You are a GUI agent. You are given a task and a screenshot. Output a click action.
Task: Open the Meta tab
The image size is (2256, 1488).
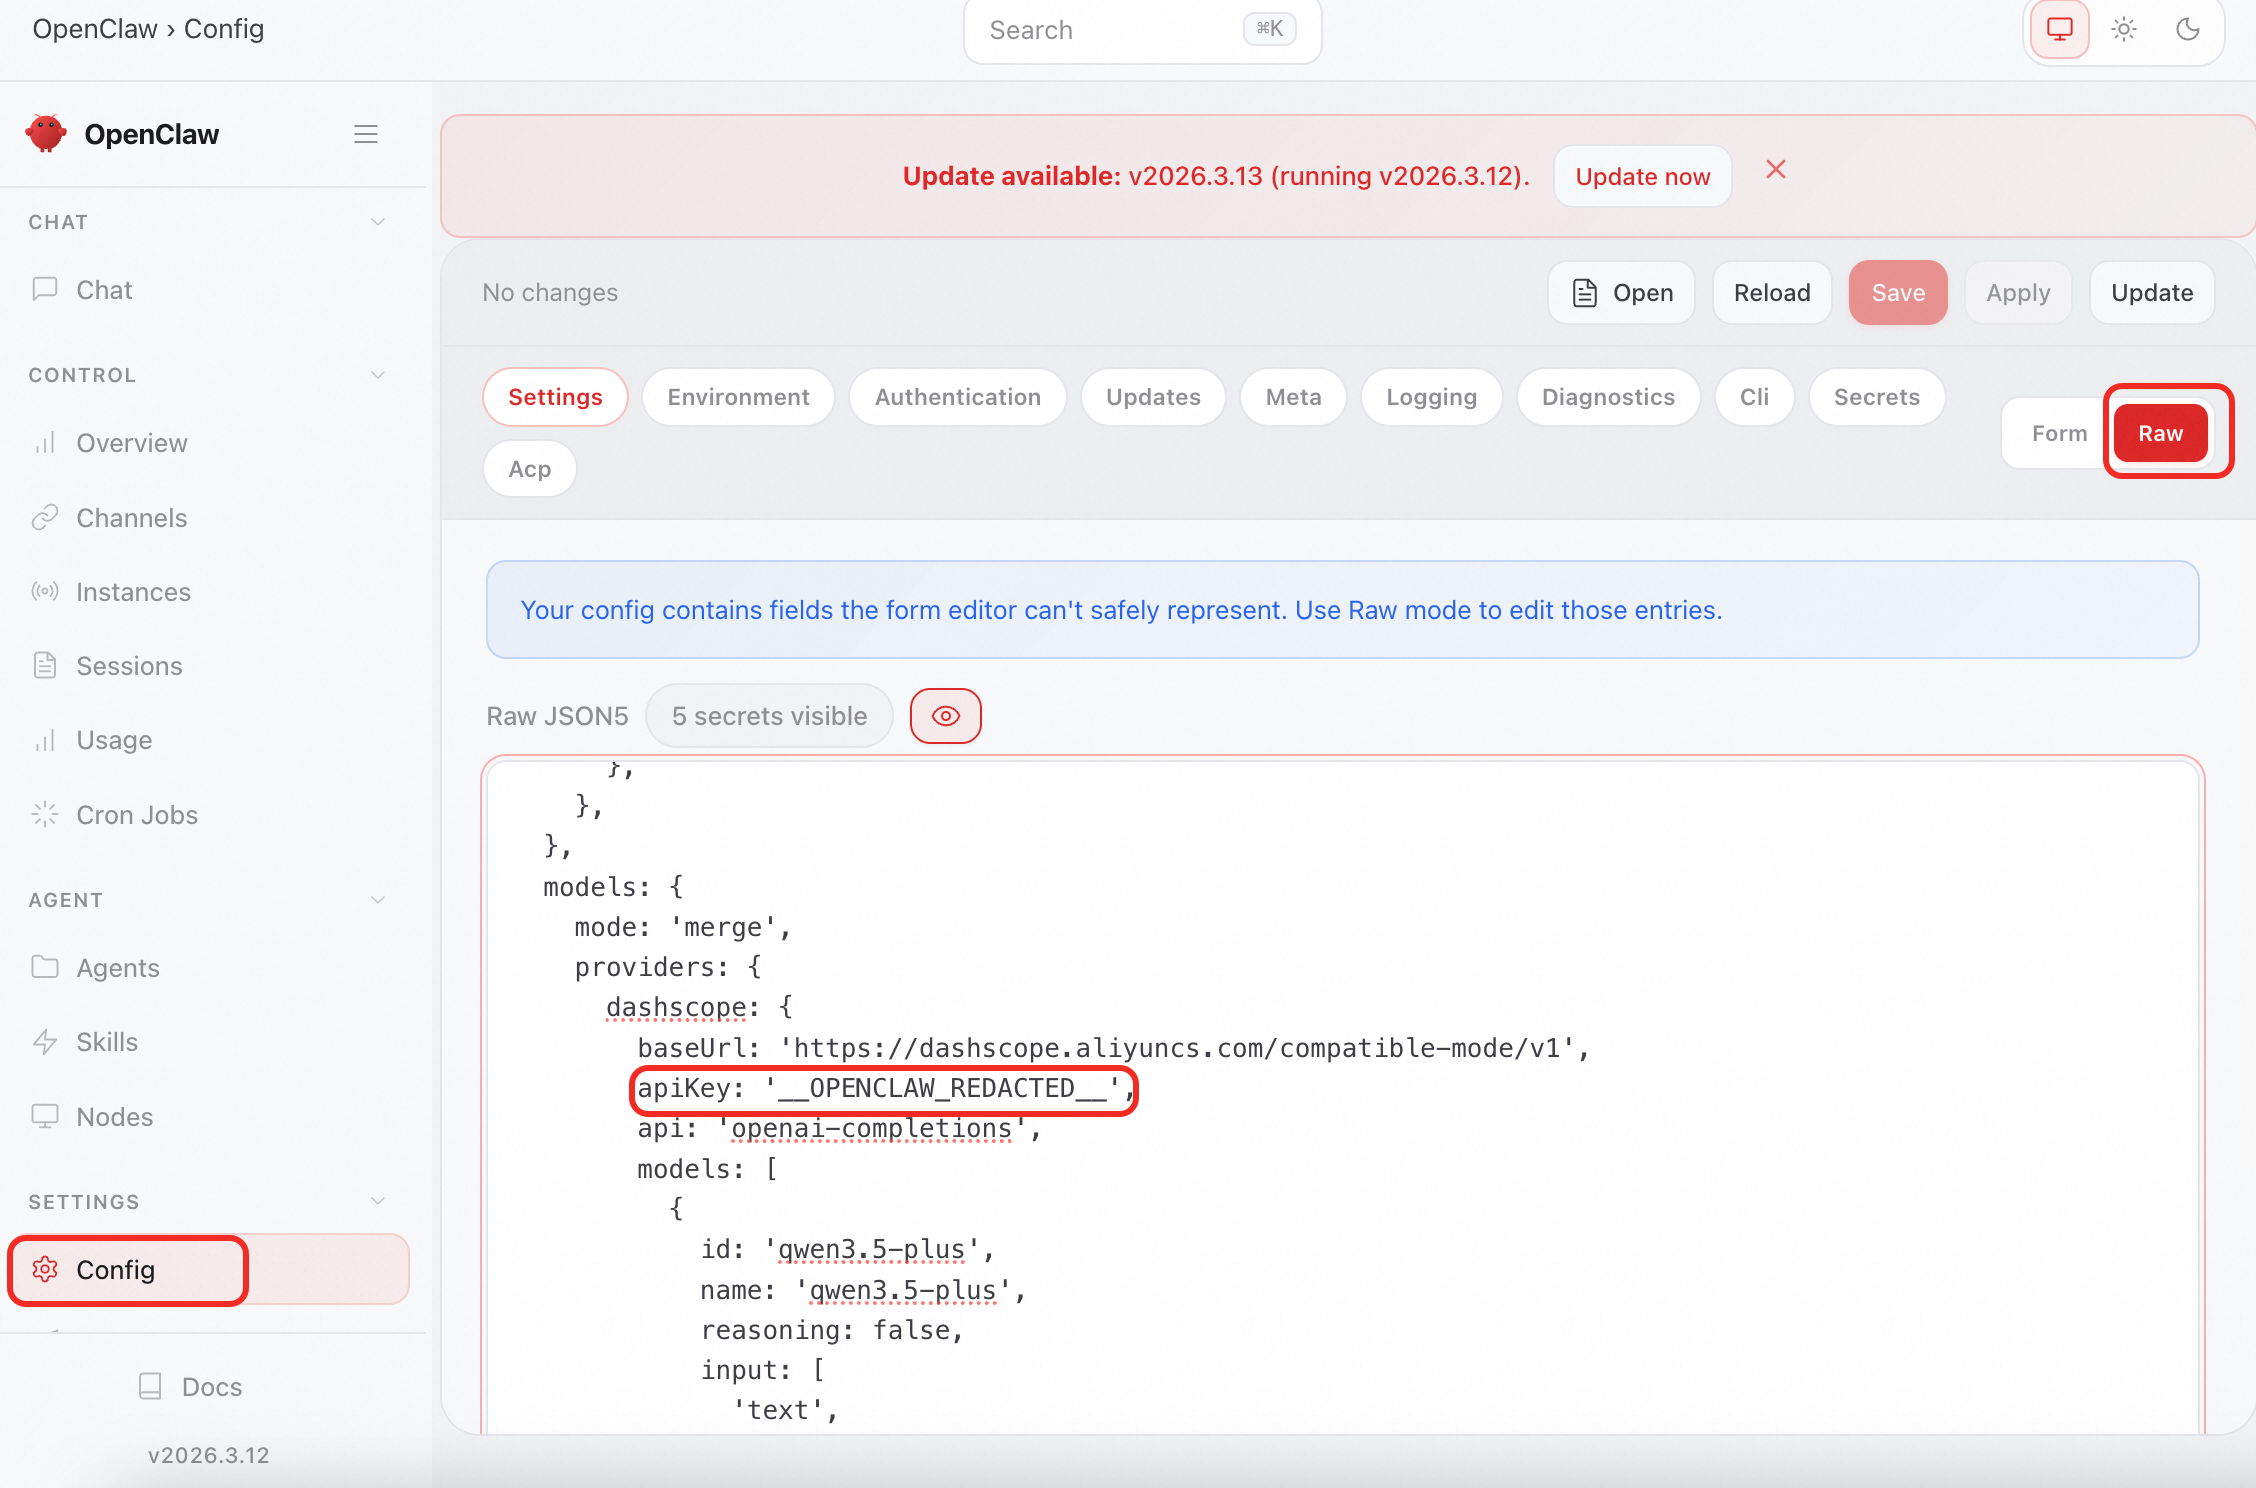(1293, 397)
